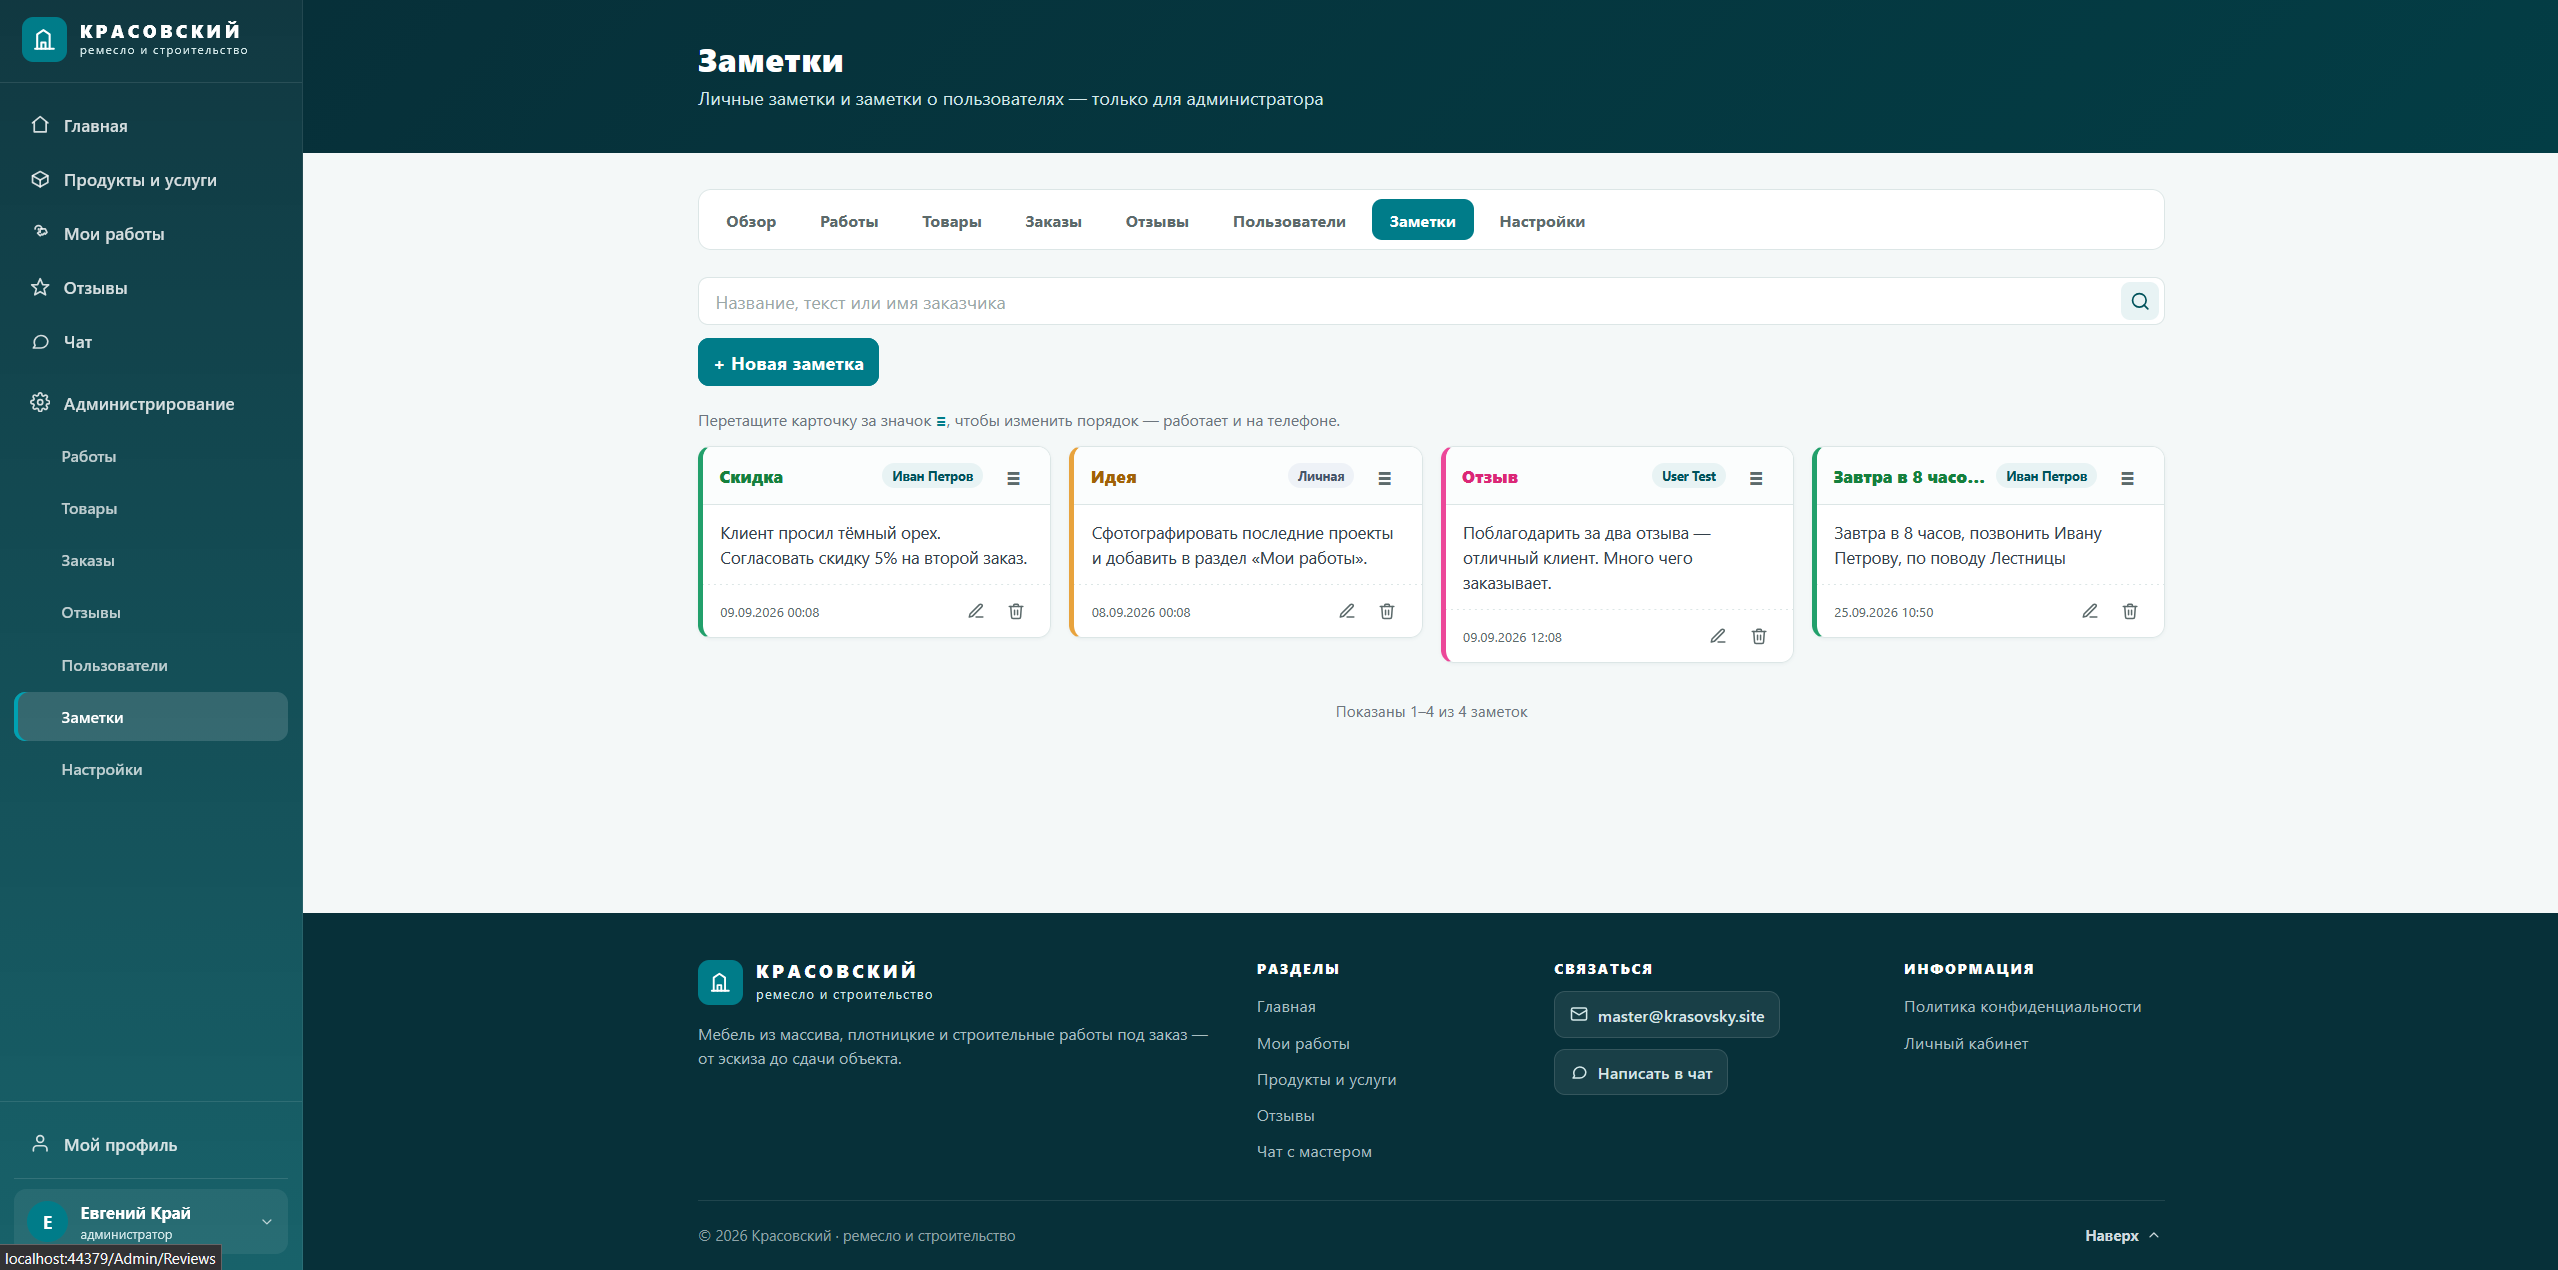Delete the Идея note with trash icon
The width and height of the screenshot is (2558, 1270).
[1387, 611]
